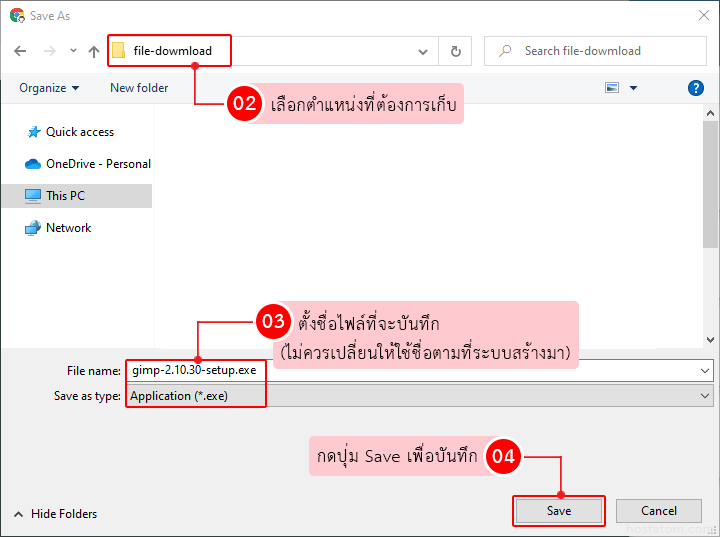The width and height of the screenshot is (720, 537).
Task: Expand the Save as type dropdown
Action: coord(706,396)
